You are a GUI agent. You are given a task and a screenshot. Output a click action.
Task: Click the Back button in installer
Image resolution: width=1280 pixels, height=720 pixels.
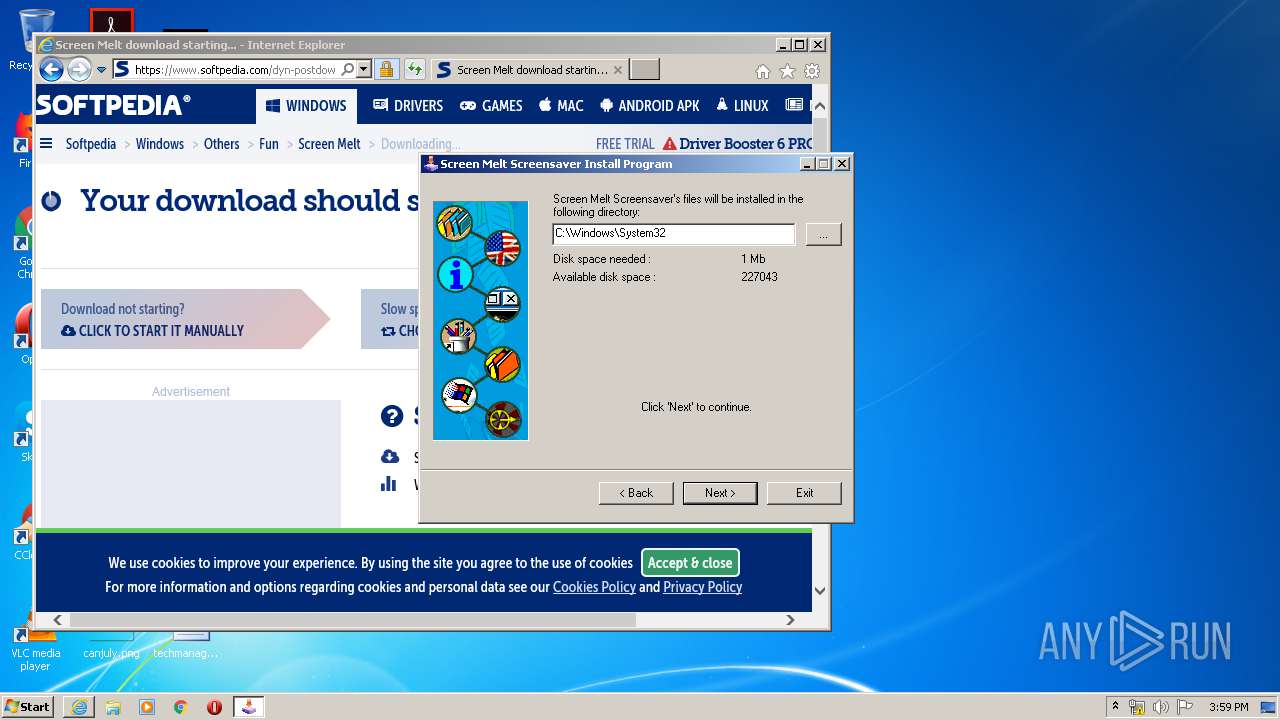[x=636, y=493]
